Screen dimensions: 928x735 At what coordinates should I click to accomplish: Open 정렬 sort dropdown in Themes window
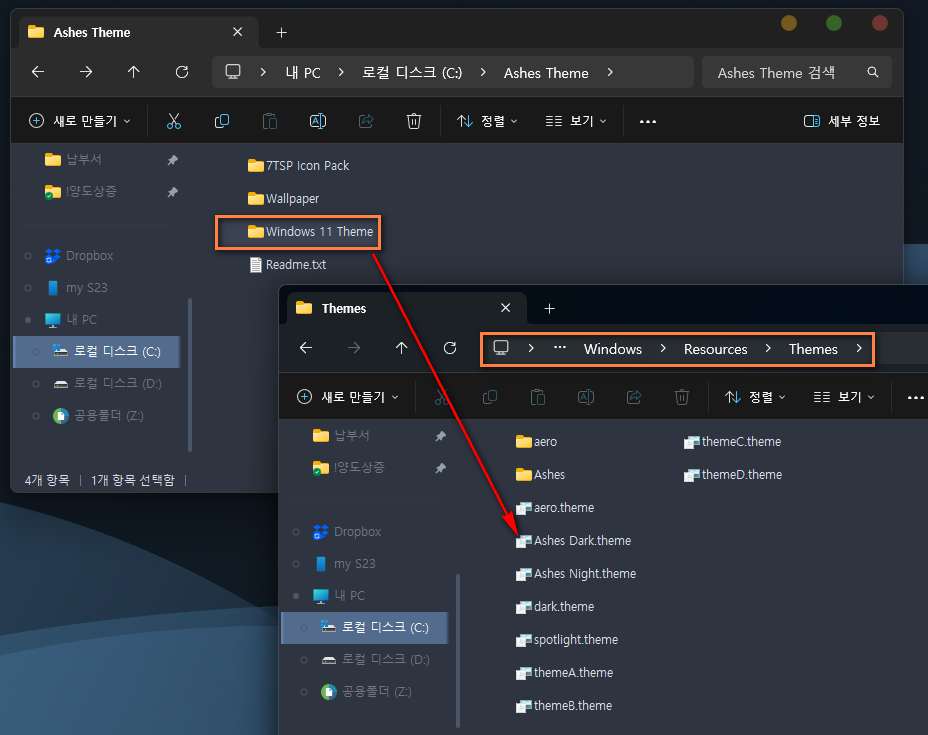pyautogui.click(x=755, y=397)
